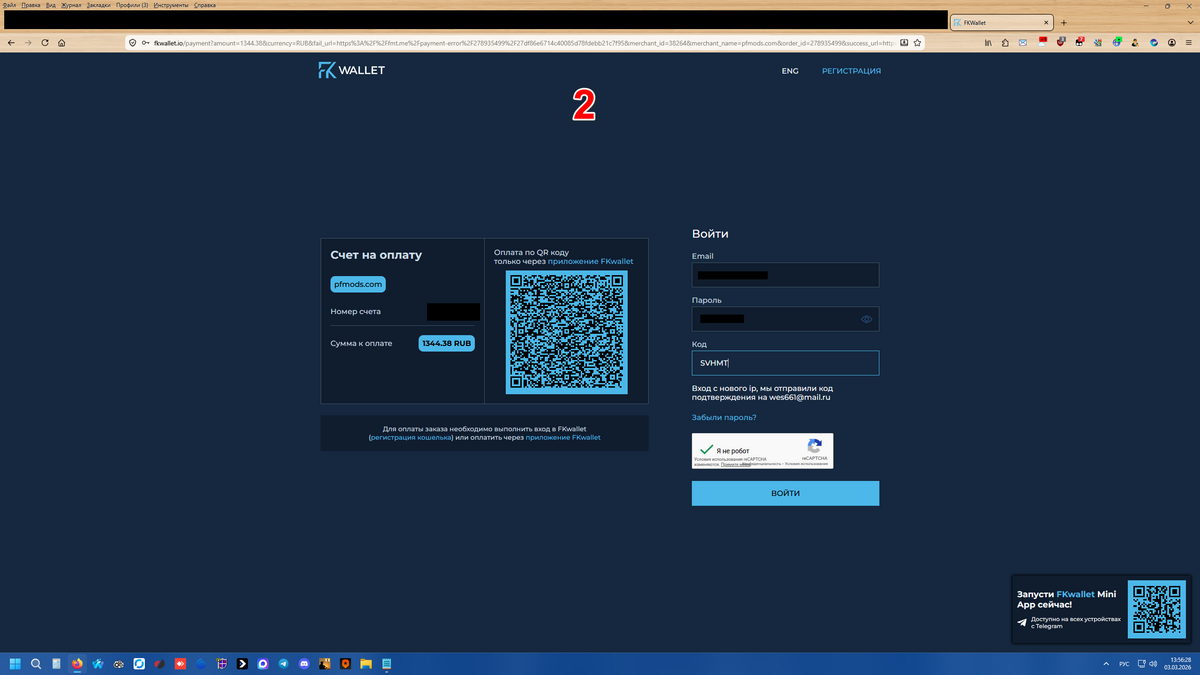Open a new browser tab with plus
The image size is (1200, 675).
(1064, 22)
